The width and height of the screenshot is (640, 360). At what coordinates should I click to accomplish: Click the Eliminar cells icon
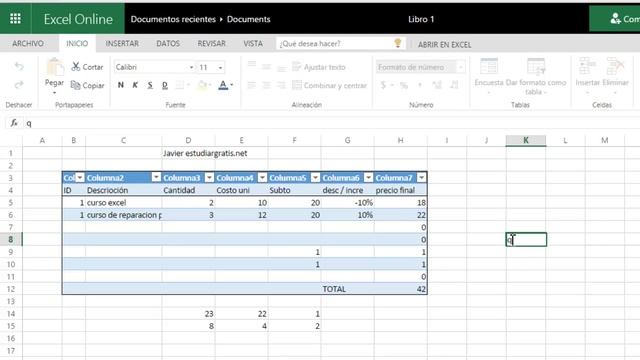[616, 66]
